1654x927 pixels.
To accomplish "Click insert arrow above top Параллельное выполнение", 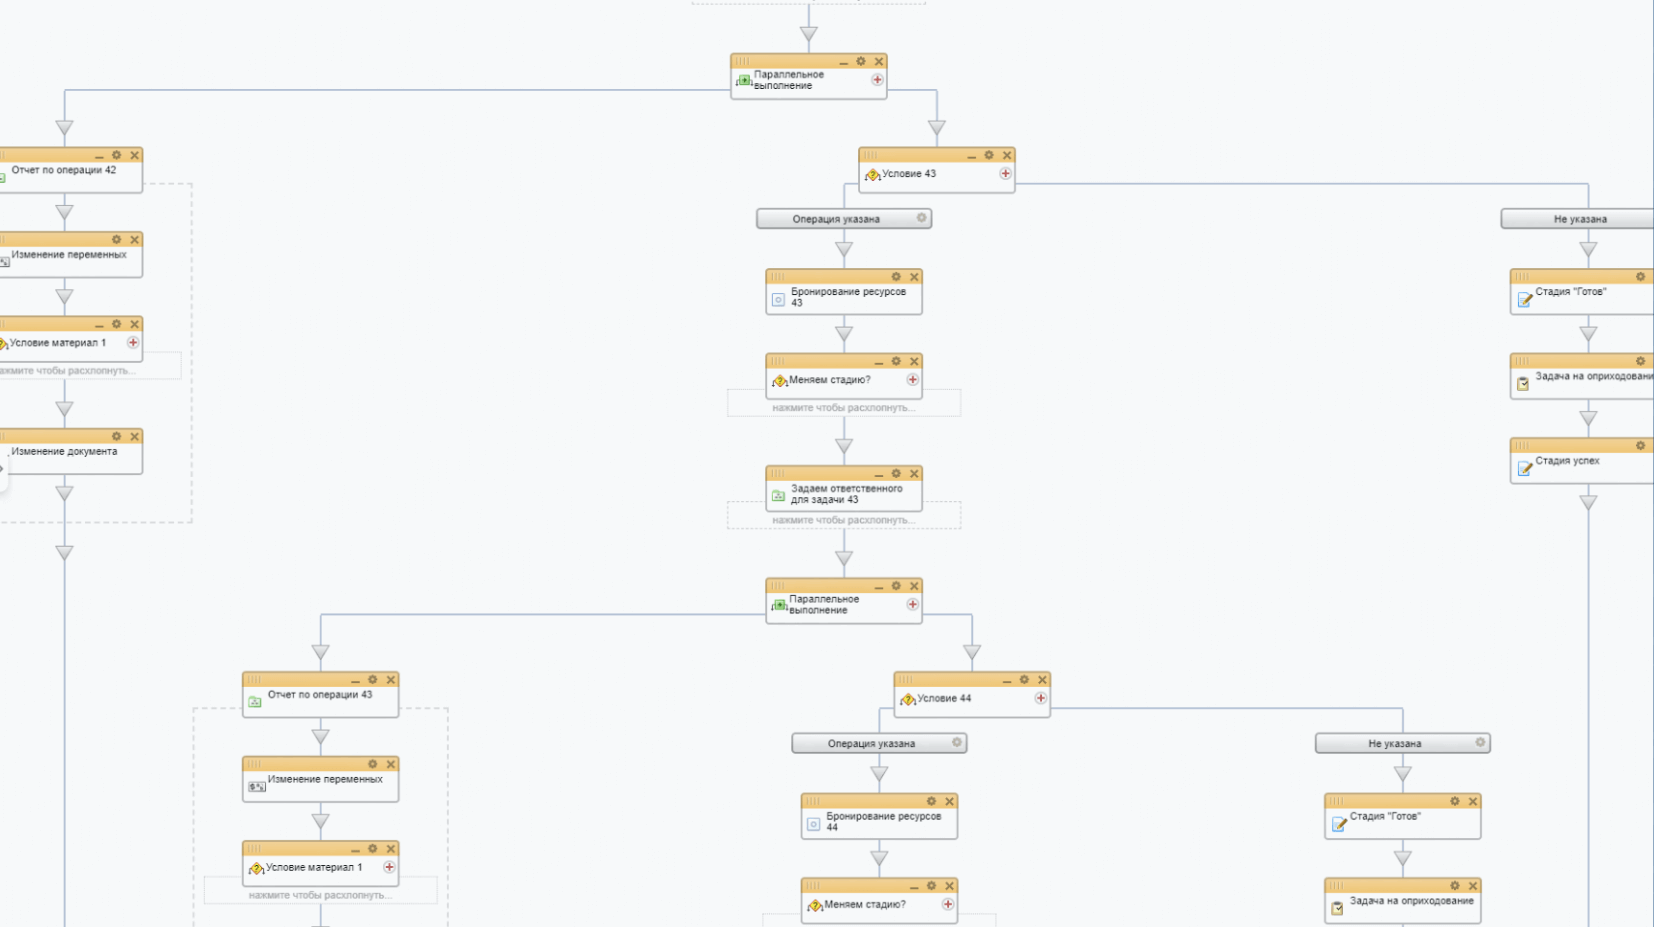I will [809, 35].
